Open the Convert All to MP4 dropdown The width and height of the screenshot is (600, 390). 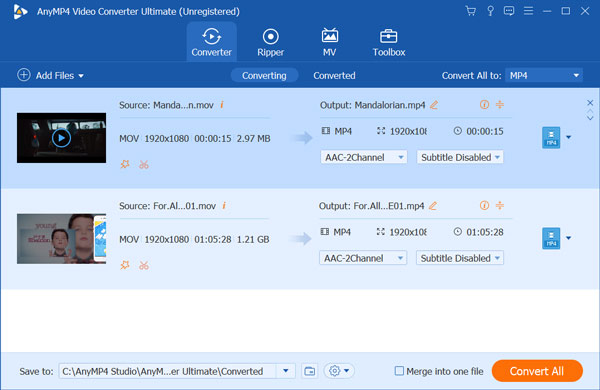click(544, 75)
